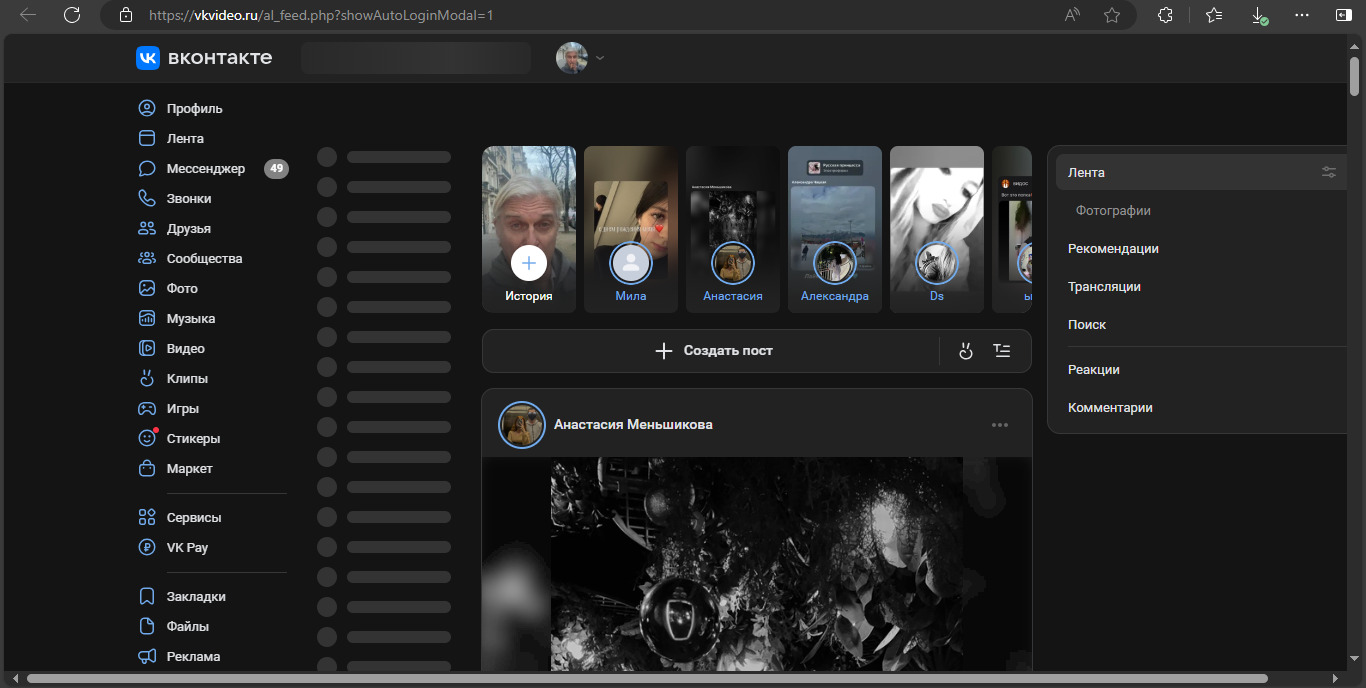Click the search field in VK header

tap(416, 58)
